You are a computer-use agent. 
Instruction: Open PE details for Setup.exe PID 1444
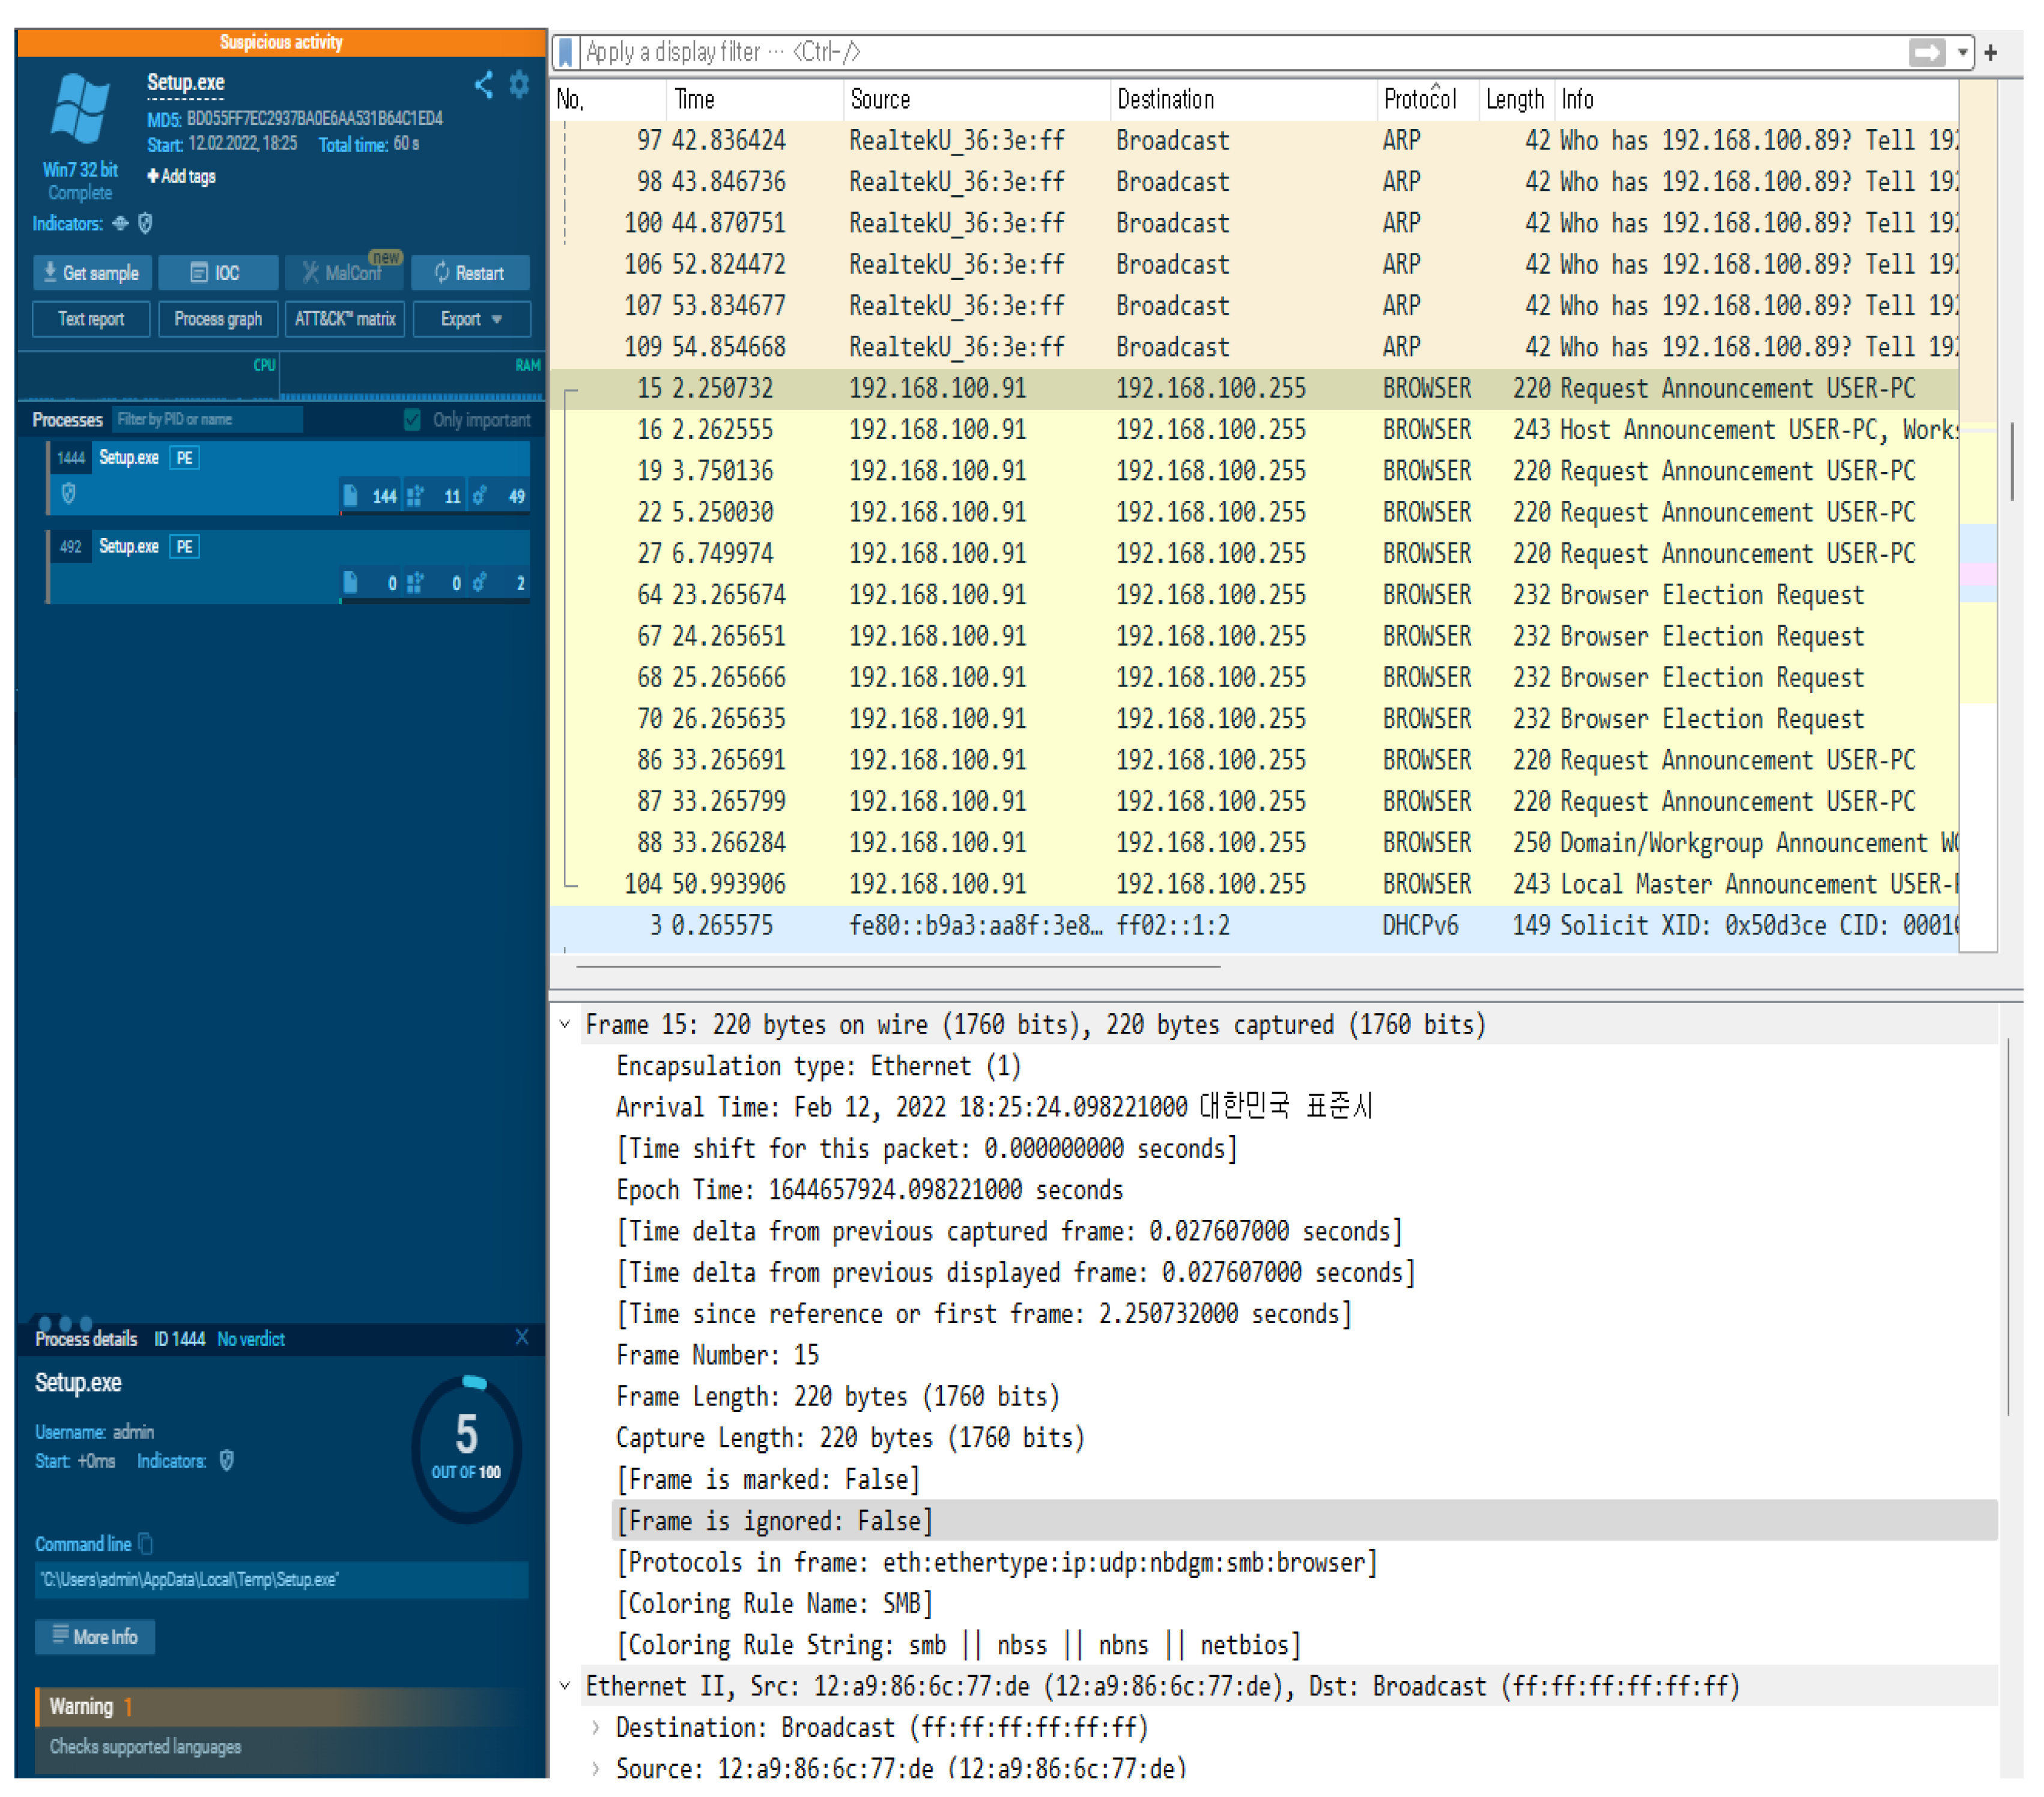(184, 458)
